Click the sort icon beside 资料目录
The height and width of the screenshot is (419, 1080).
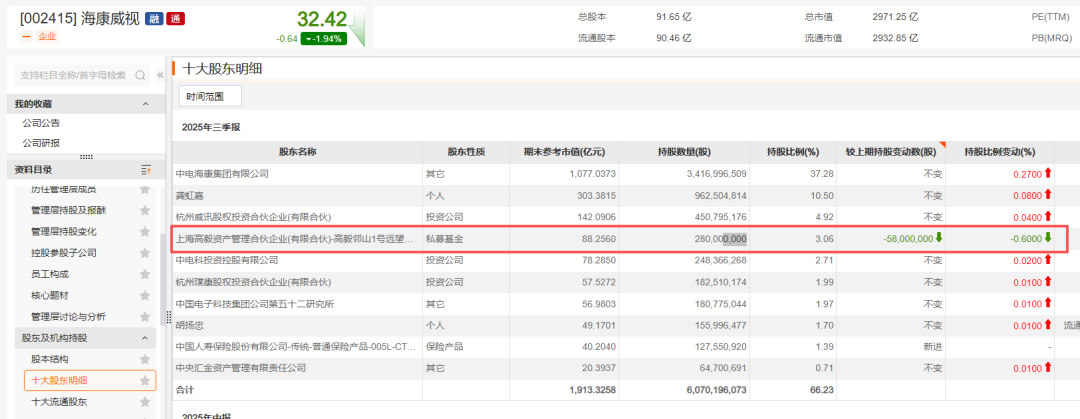[x=146, y=169]
